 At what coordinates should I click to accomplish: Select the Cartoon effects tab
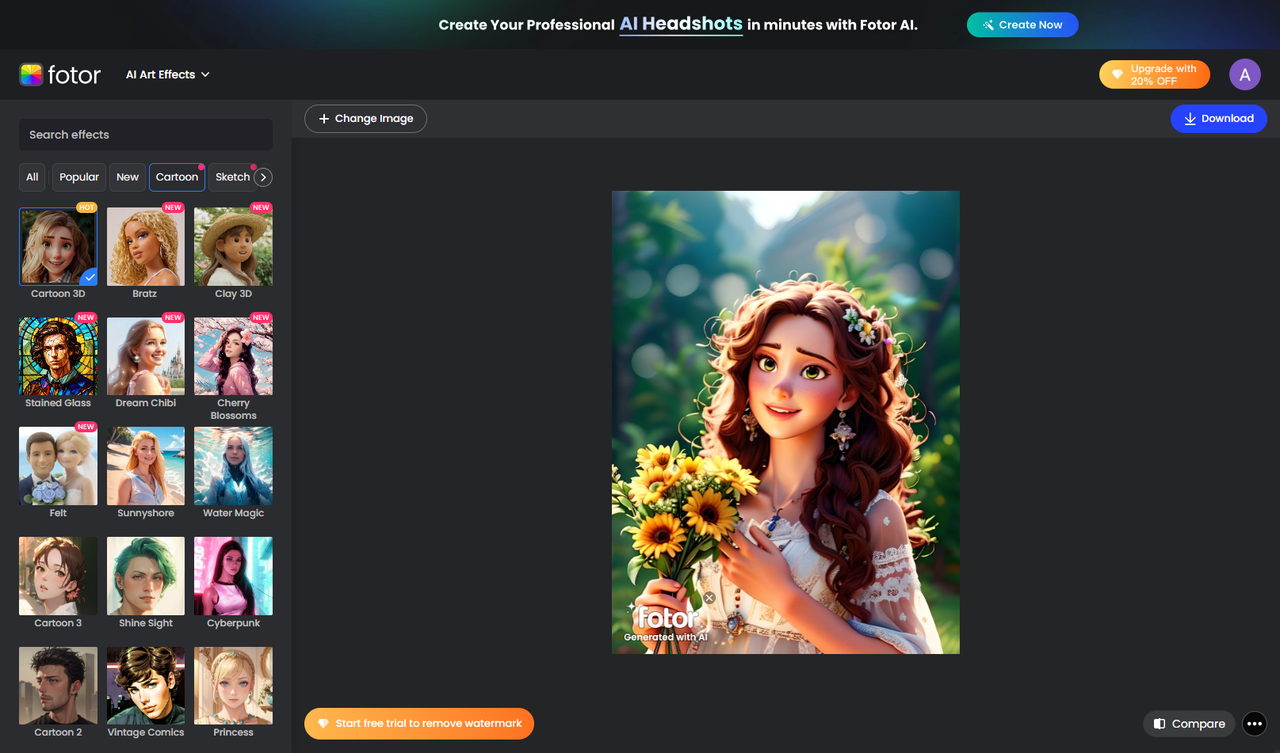[177, 177]
